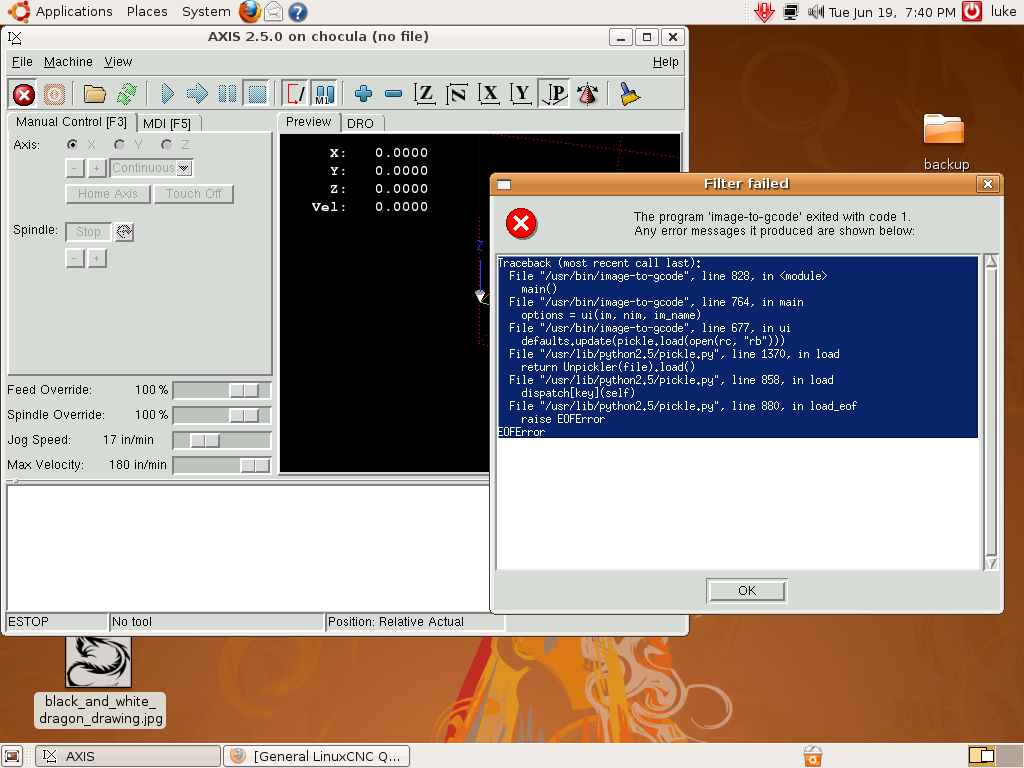Select the X axis radio button

72,144
